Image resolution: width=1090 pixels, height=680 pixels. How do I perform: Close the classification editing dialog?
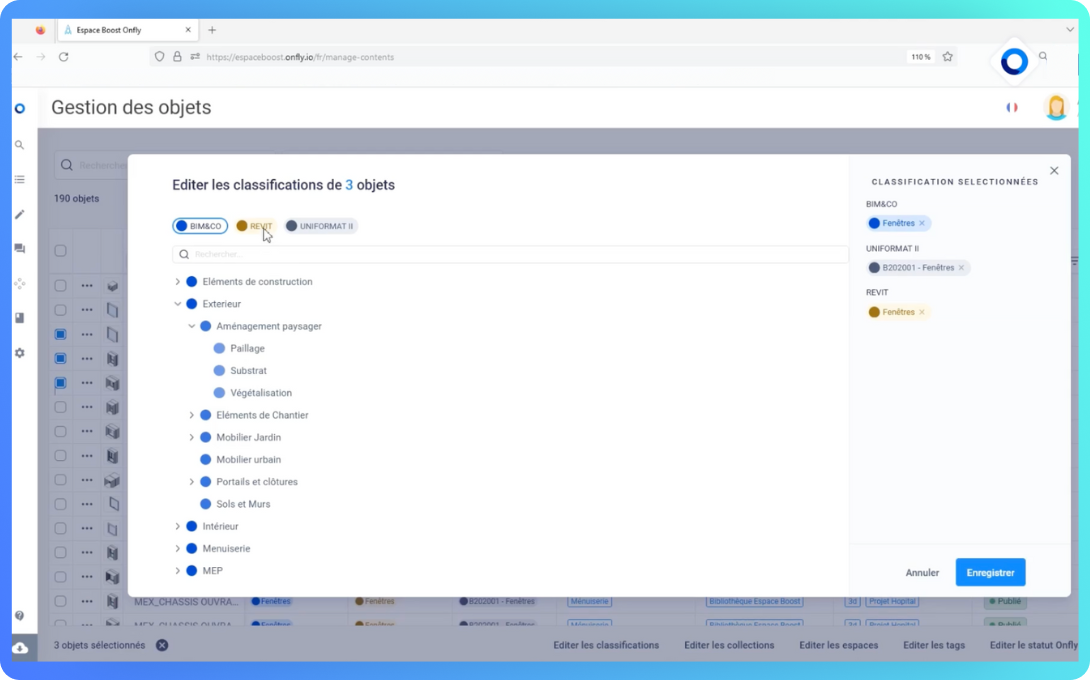1054,171
